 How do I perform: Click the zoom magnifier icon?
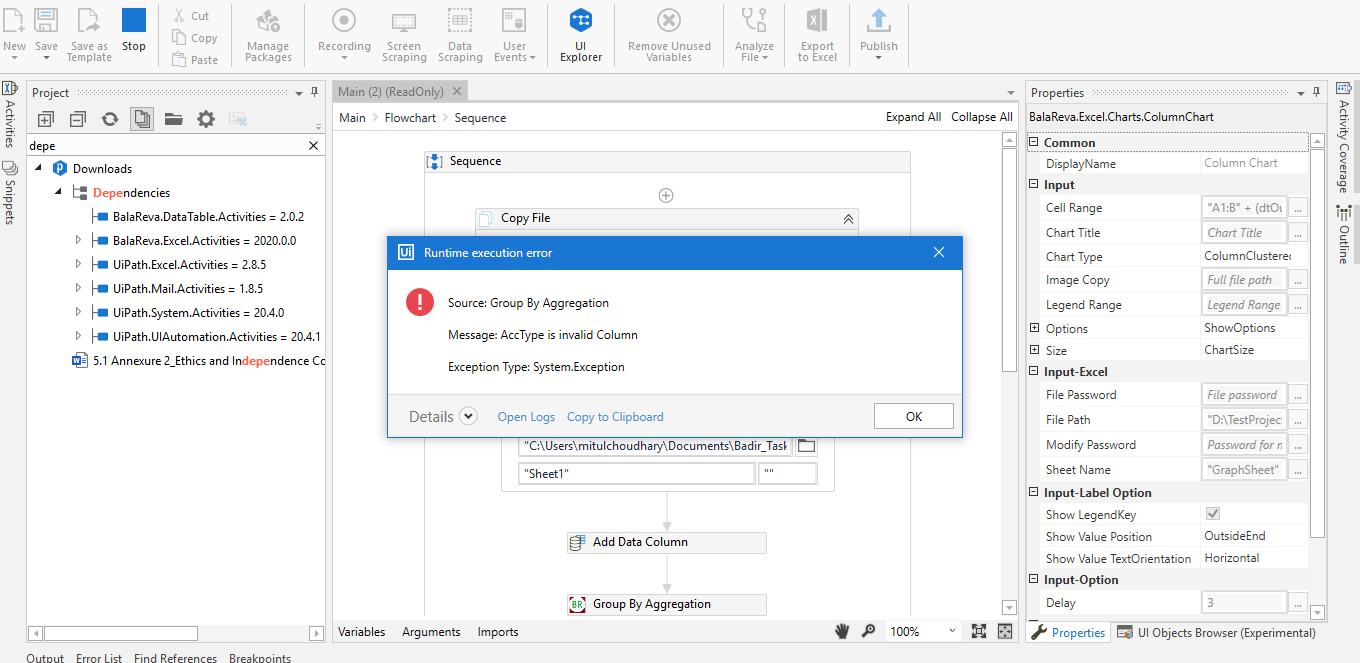(869, 631)
